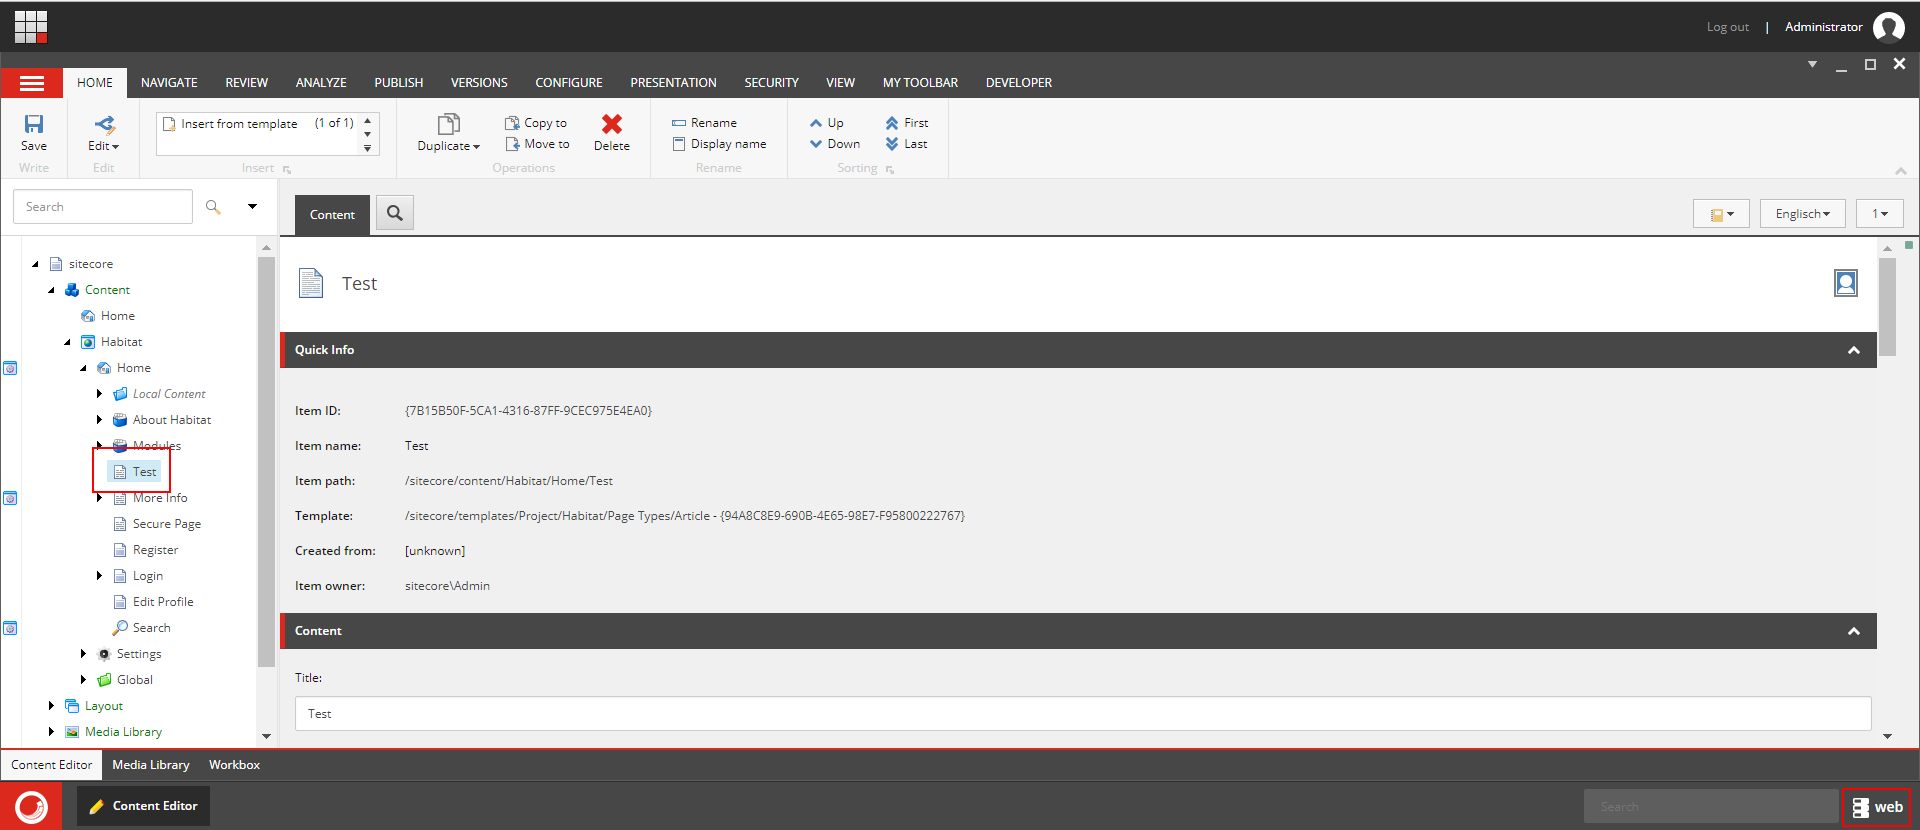Open the search options dropdown arrow

click(253, 207)
